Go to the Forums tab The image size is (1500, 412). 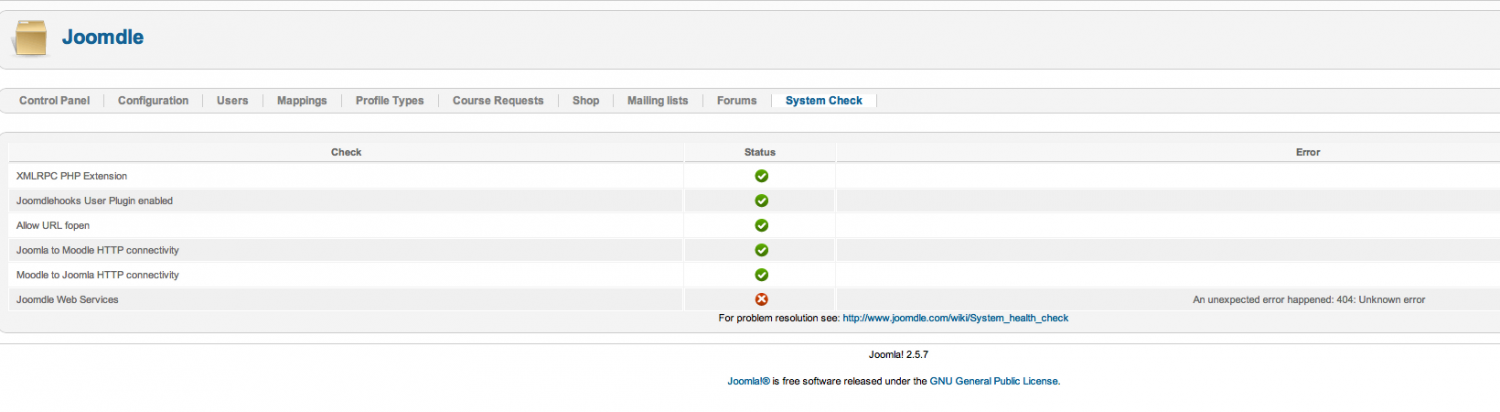(x=737, y=101)
